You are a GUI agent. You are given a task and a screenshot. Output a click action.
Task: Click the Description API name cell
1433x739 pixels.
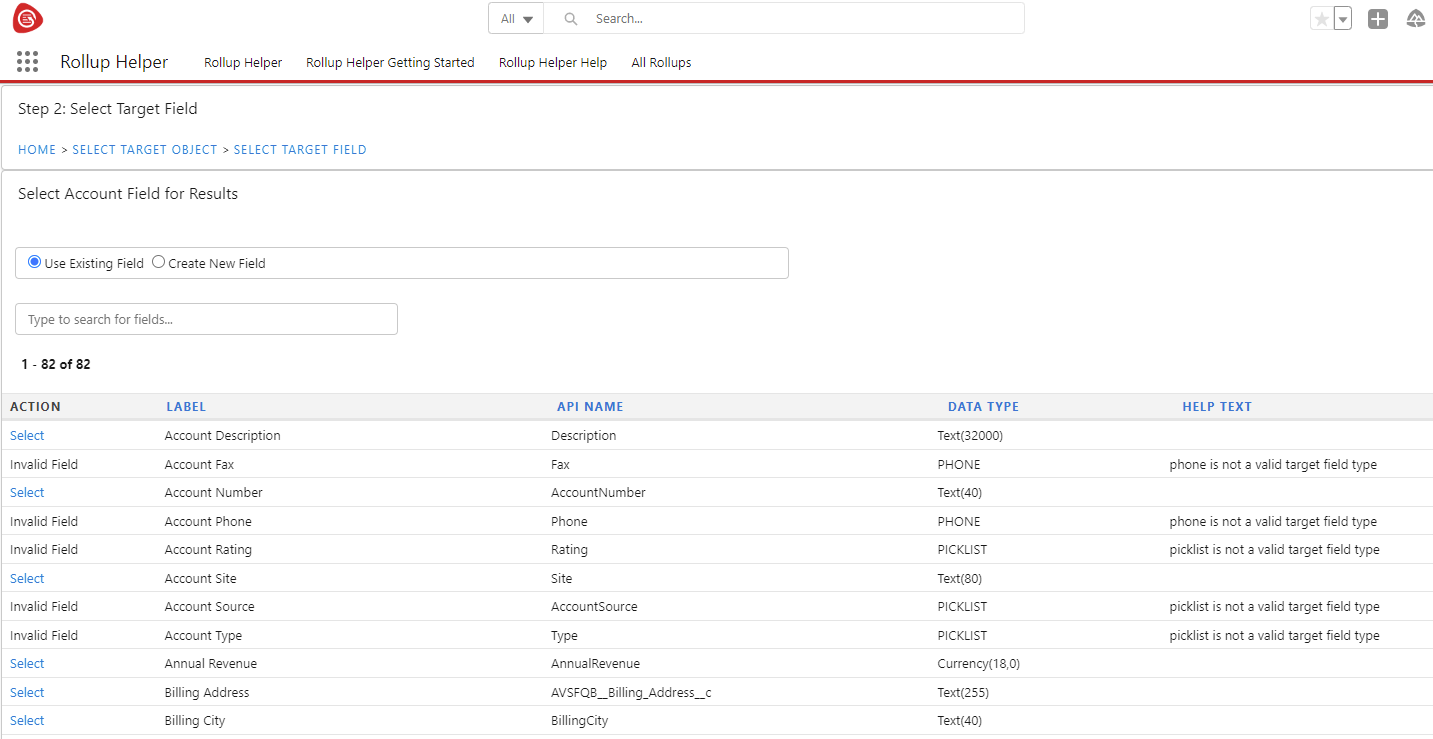(584, 436)
